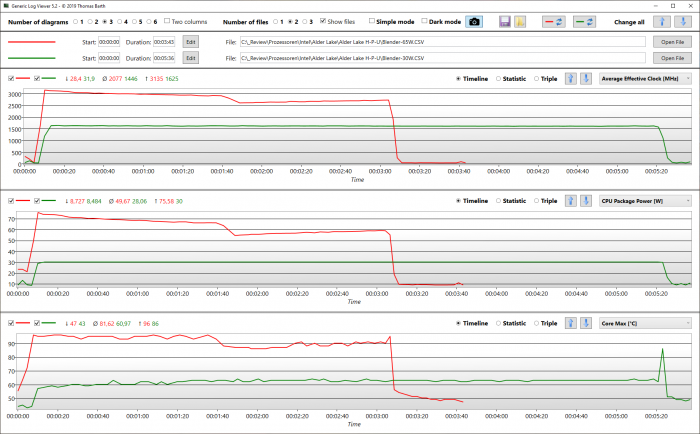The image size is (700, 434).
Task: Click the red file Start time field
Action: click(x=109, y=42)
